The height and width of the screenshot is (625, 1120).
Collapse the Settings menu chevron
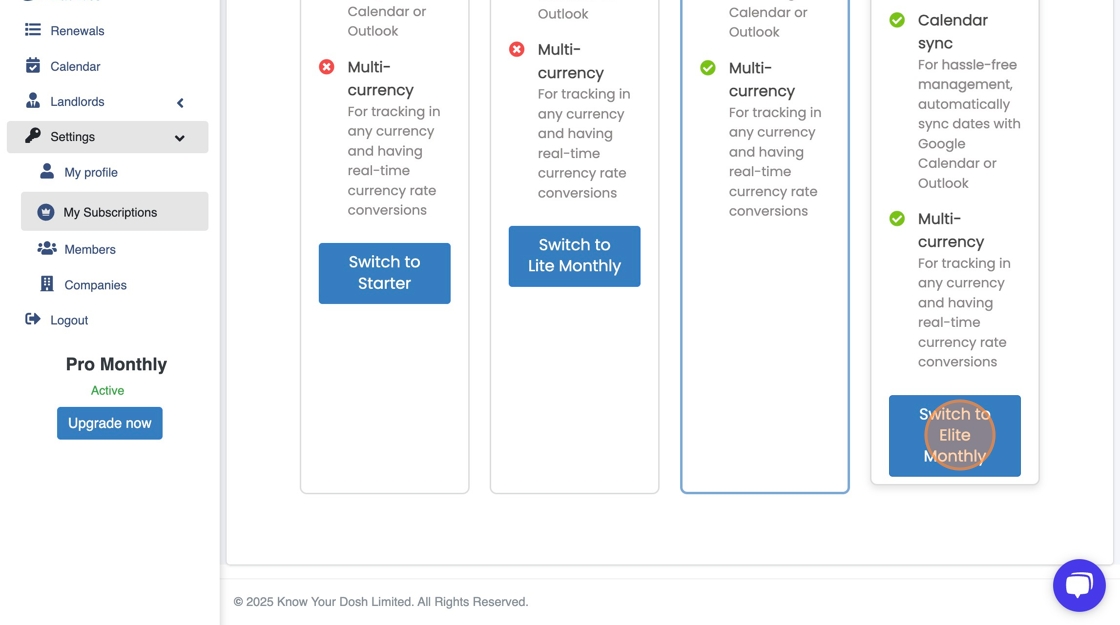[180, 138]
